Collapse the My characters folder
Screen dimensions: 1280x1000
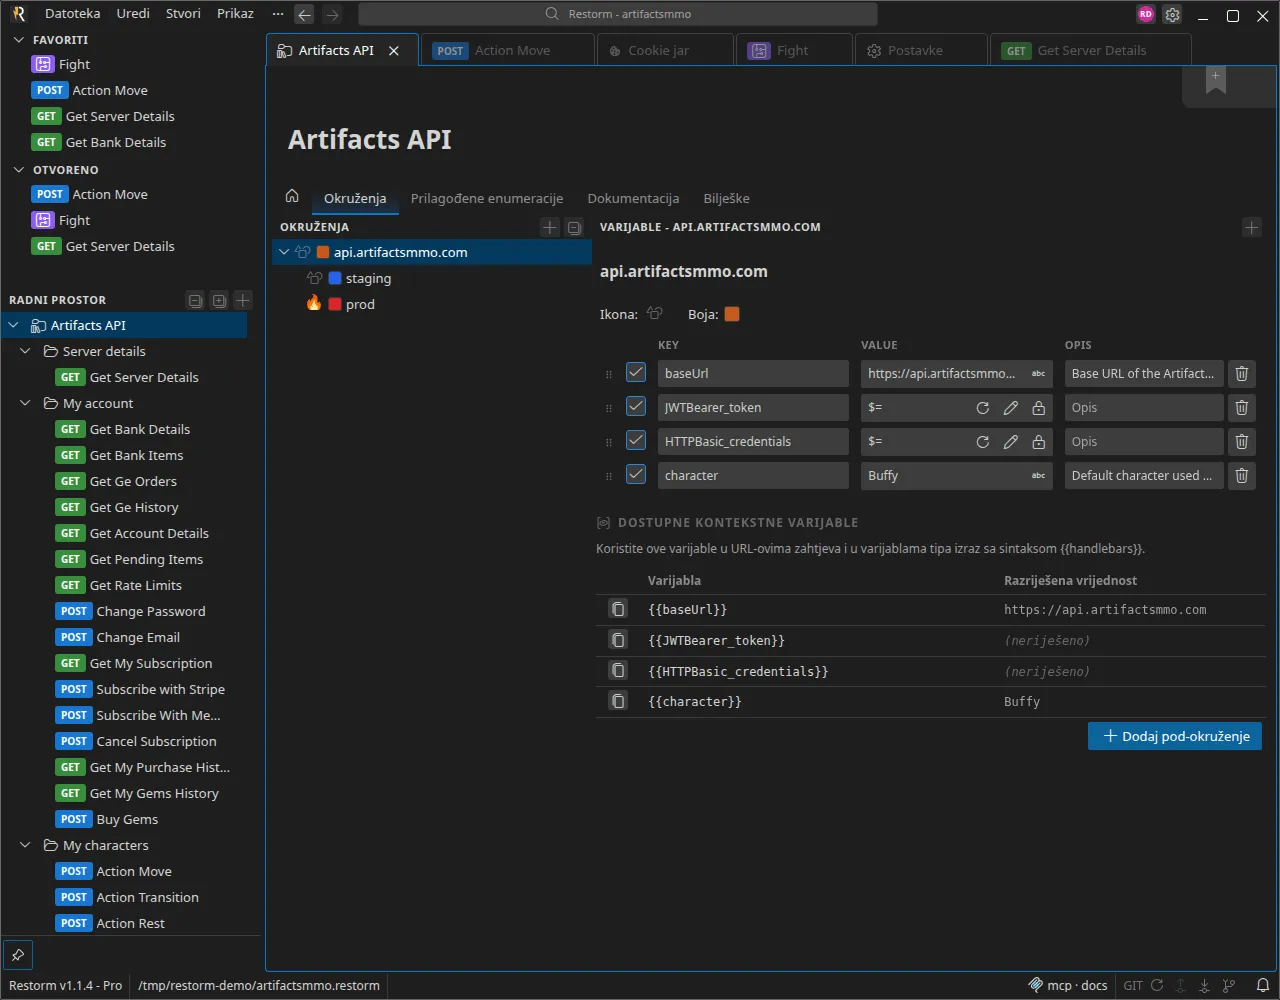26,845
